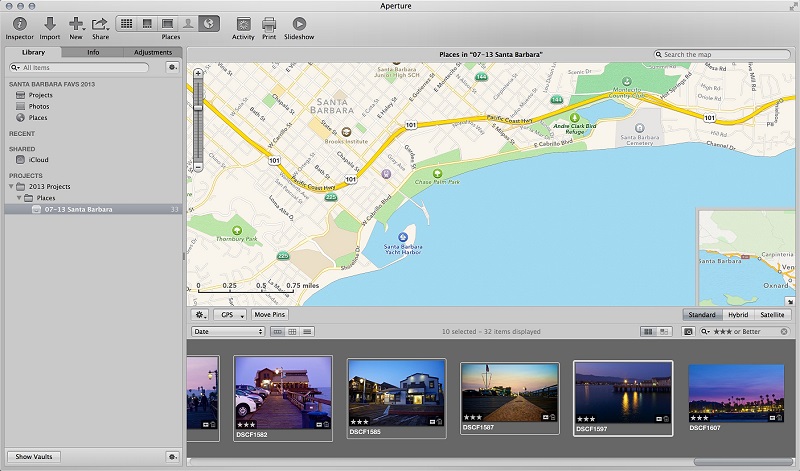Switch to the Info tab
Viewport: 800px width, 471px height.
click(93, 52)
